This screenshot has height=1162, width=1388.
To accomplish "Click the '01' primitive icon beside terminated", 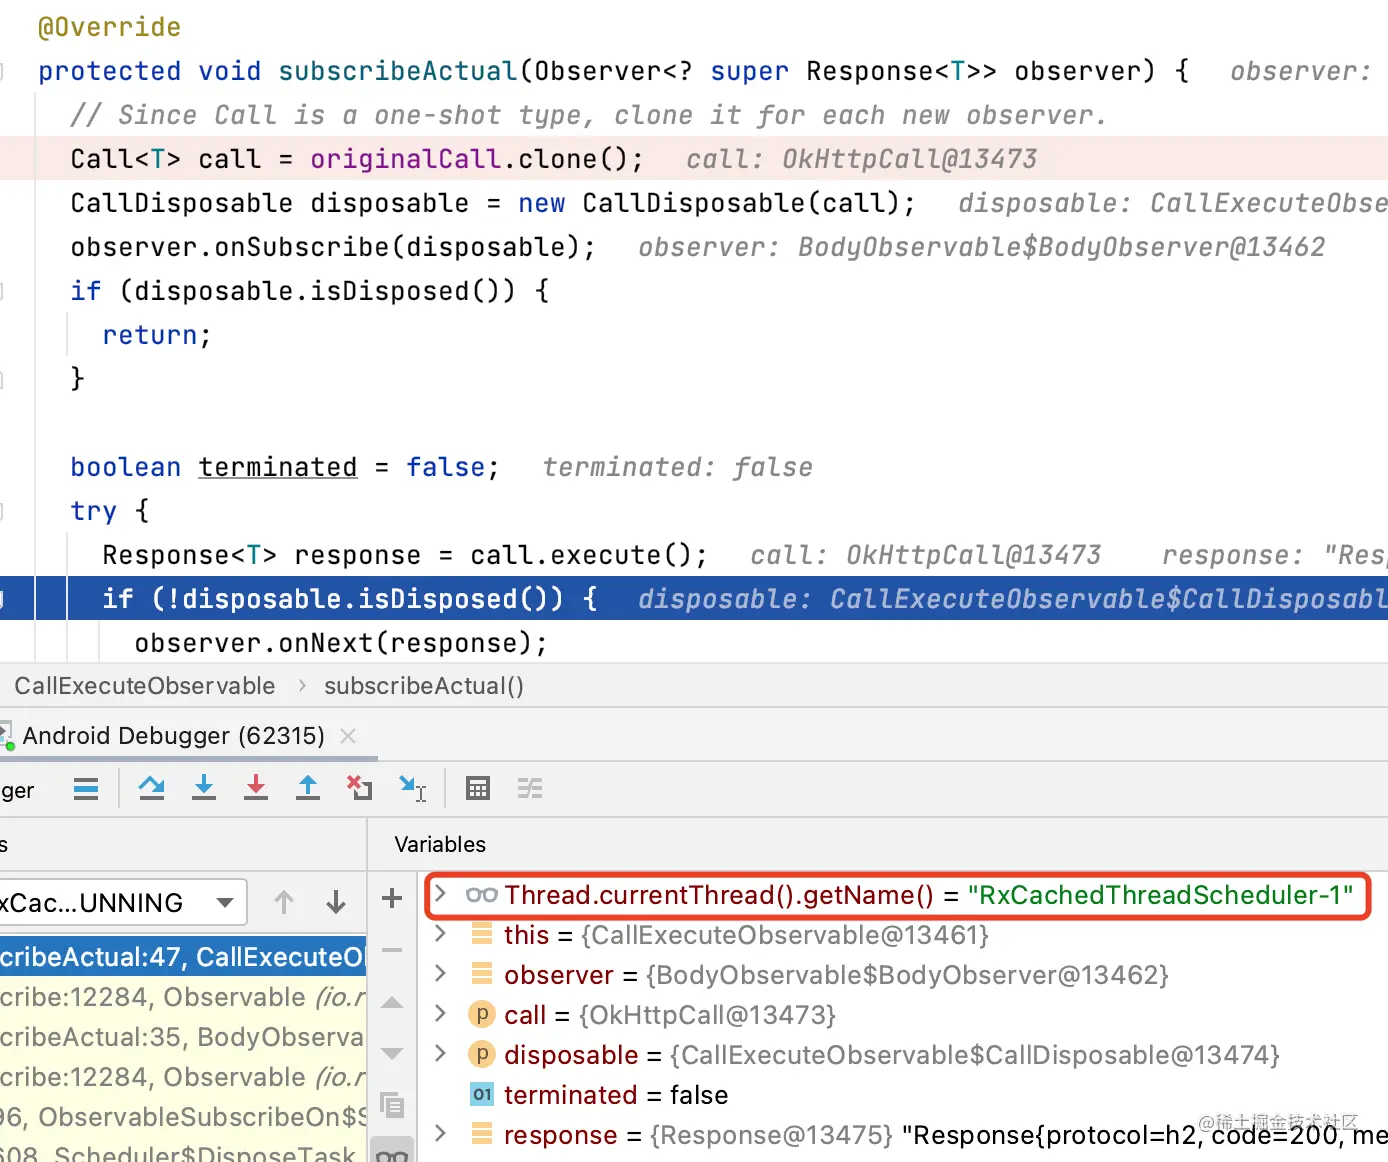I will pyautogui.click(x=482, y=1095).
